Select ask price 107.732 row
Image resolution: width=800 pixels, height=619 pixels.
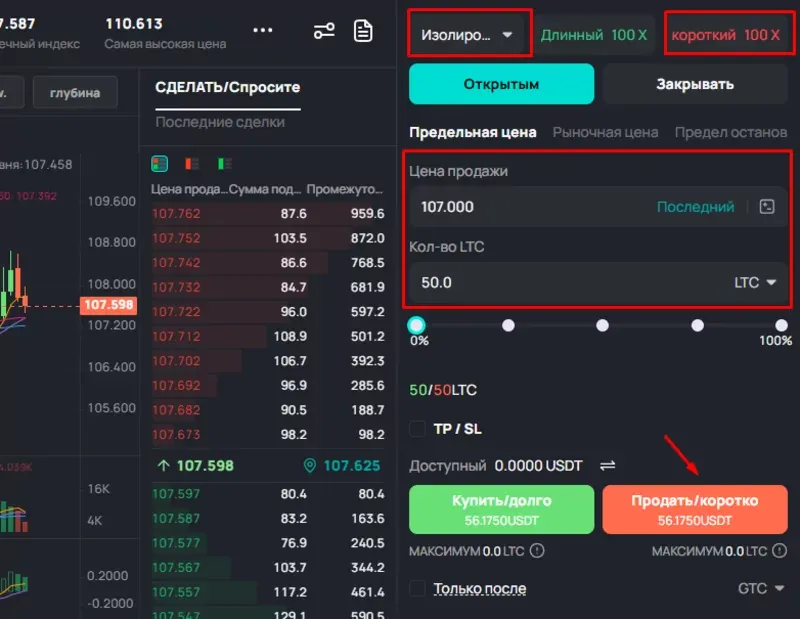(x=268, y=287)
